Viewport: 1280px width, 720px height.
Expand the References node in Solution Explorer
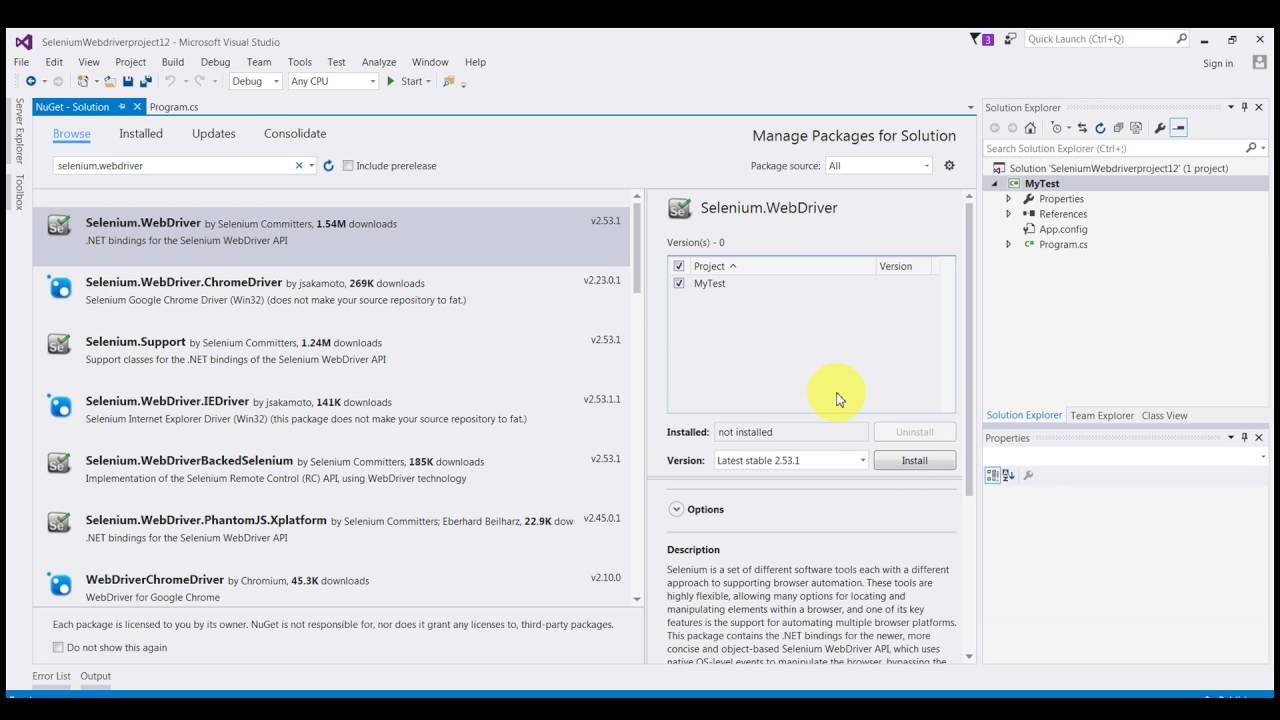pyautogui.click(x=1008, y=214)
